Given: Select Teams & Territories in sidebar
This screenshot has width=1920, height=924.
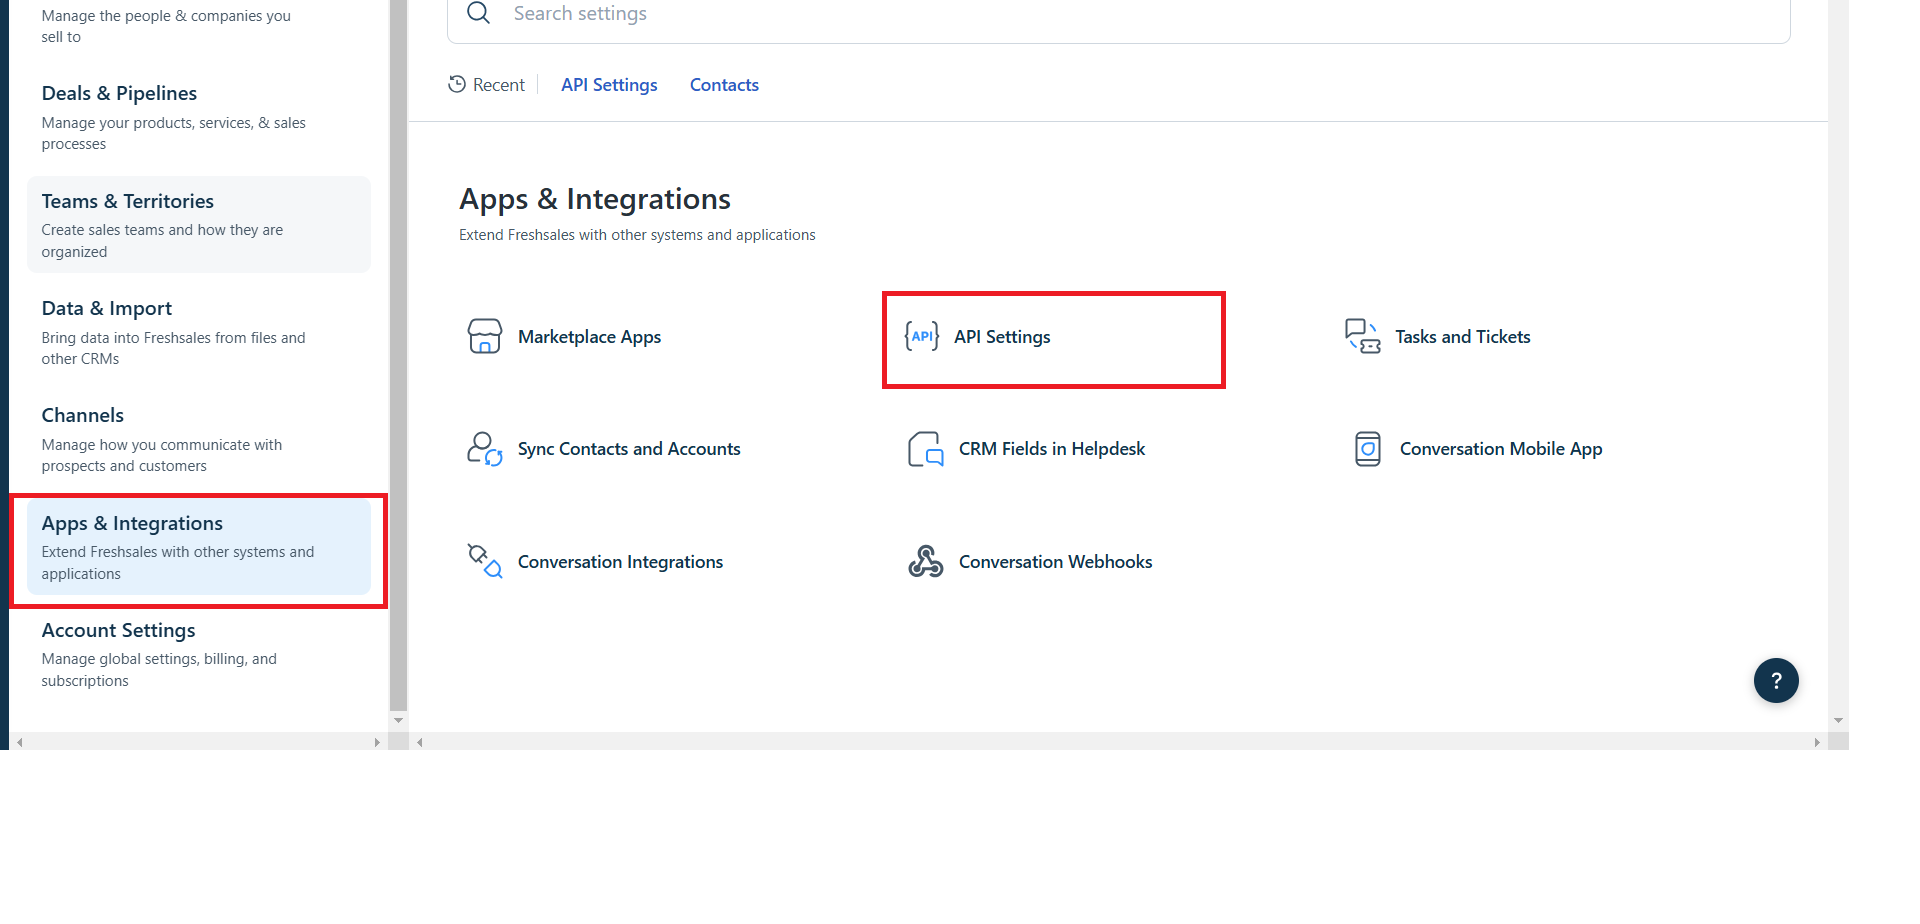Looking at the screenshot, I should 127,201.
